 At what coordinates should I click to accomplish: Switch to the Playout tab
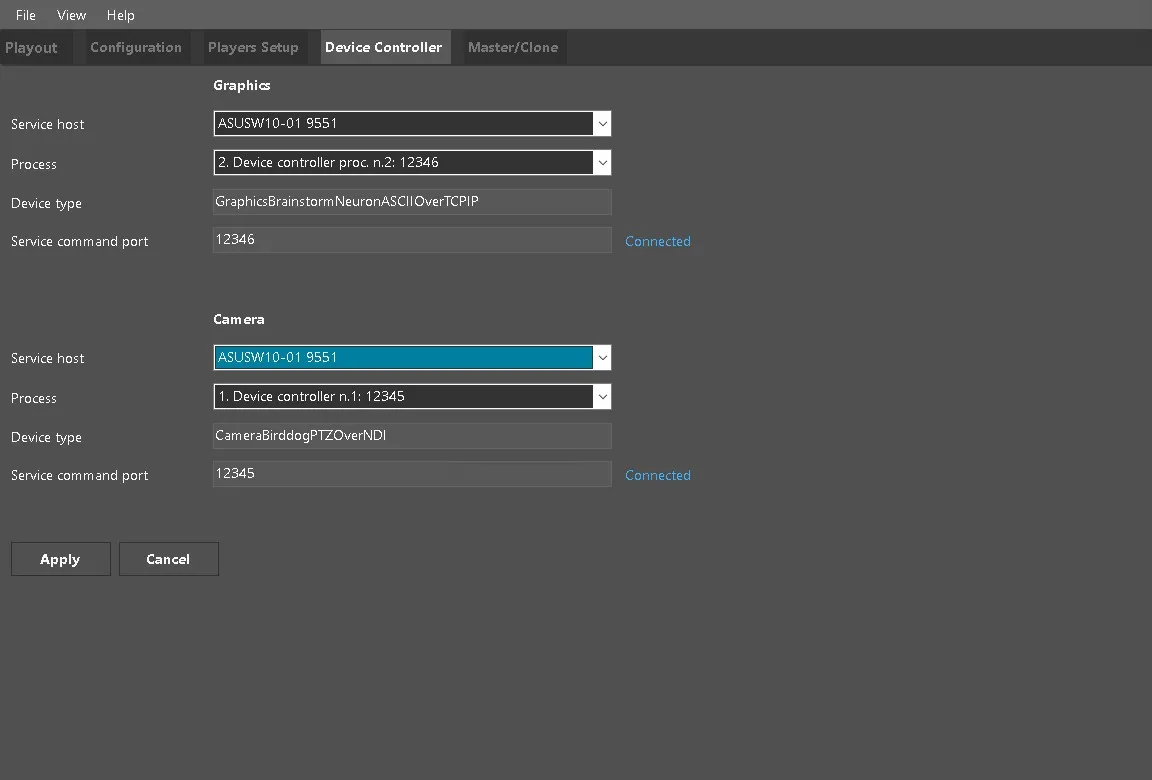click(32, 47)
